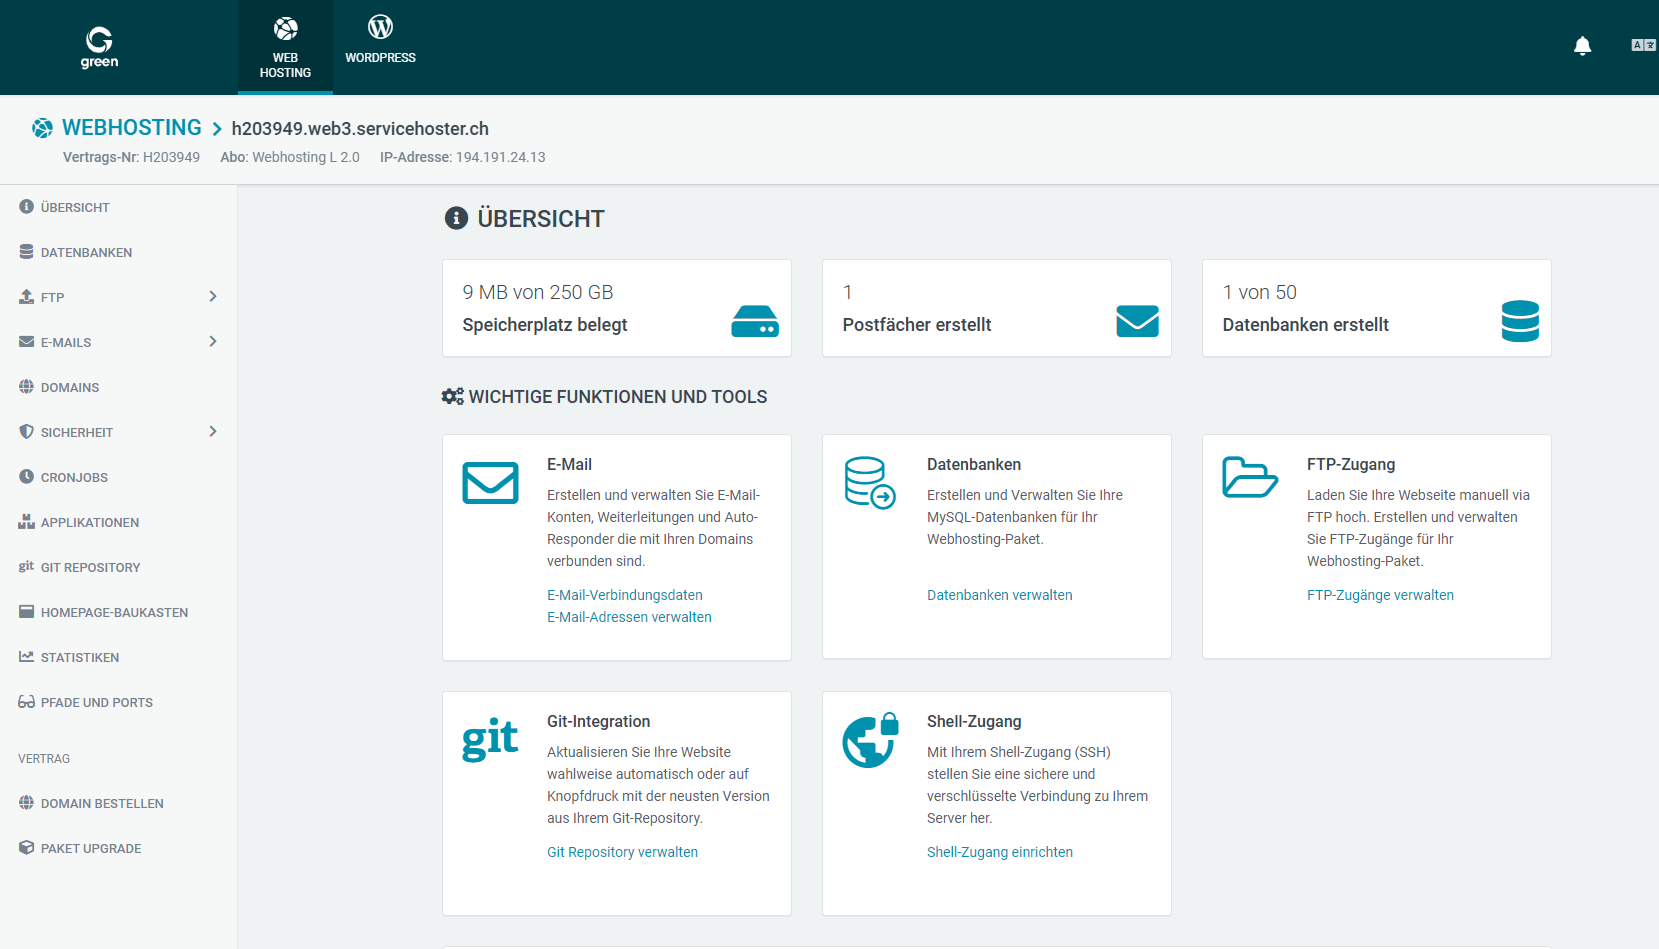Switch to the WordPress tab
This screenshot has width=1659, height=949.
(x=380, y=40)
